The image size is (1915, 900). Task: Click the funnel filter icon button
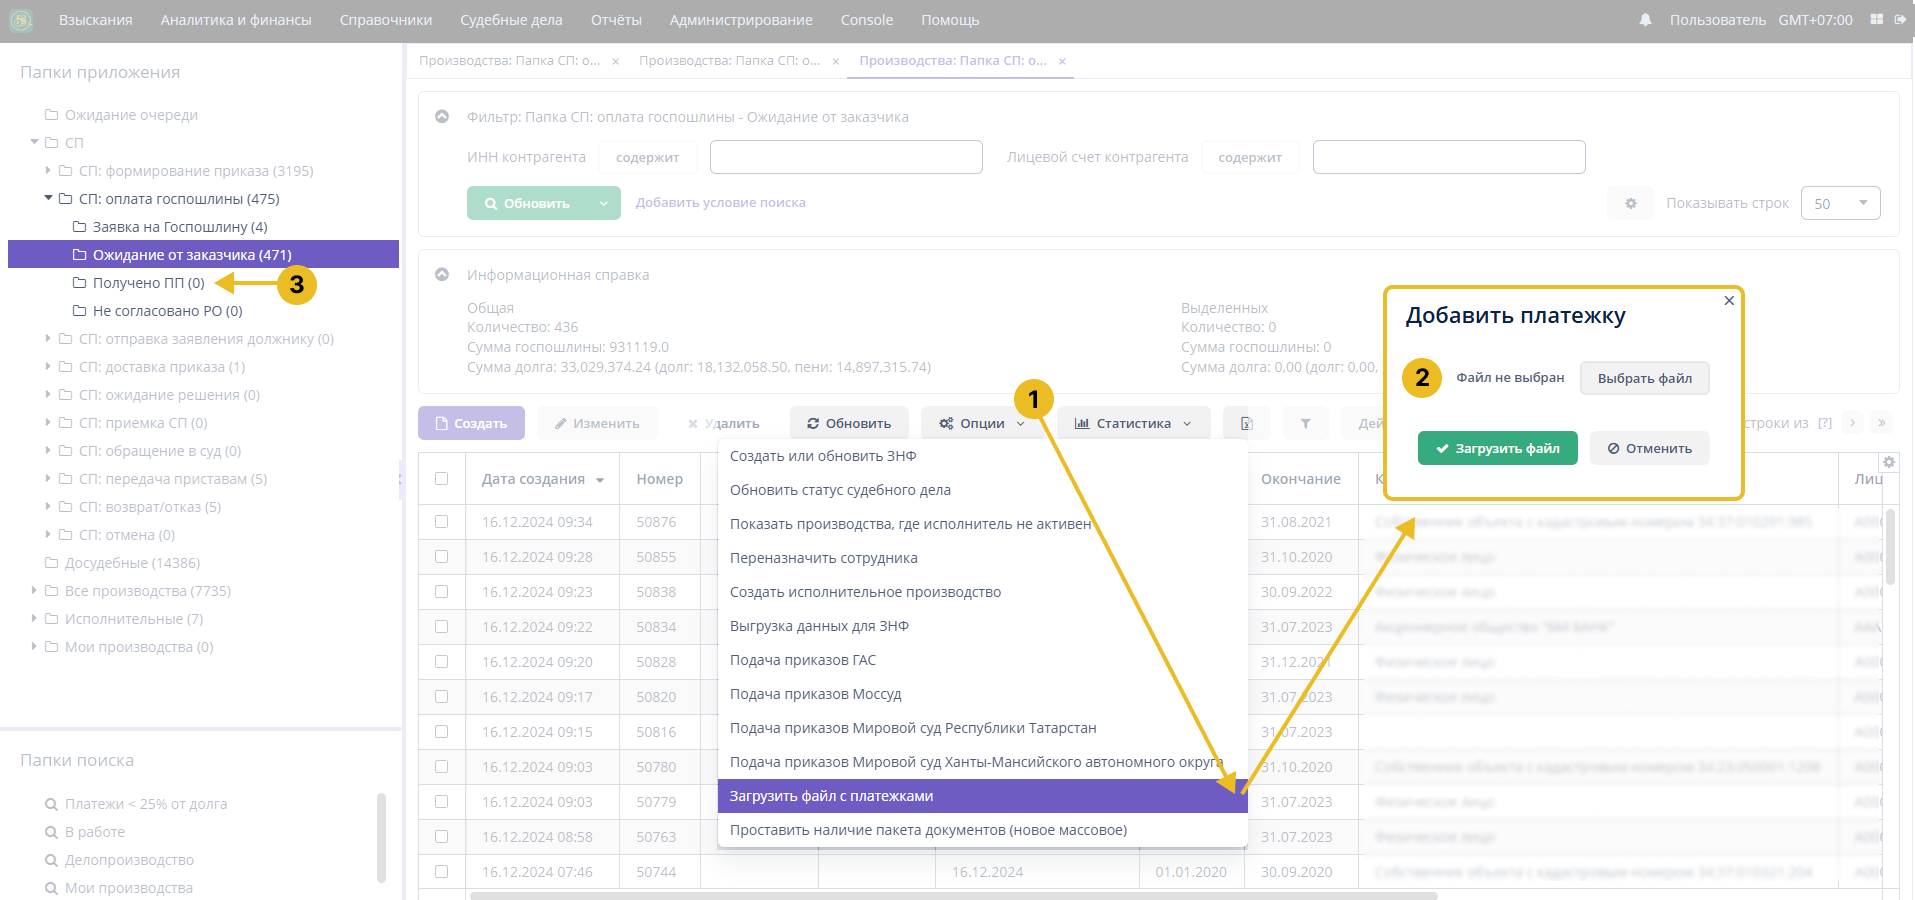(x=1305, y=424)
